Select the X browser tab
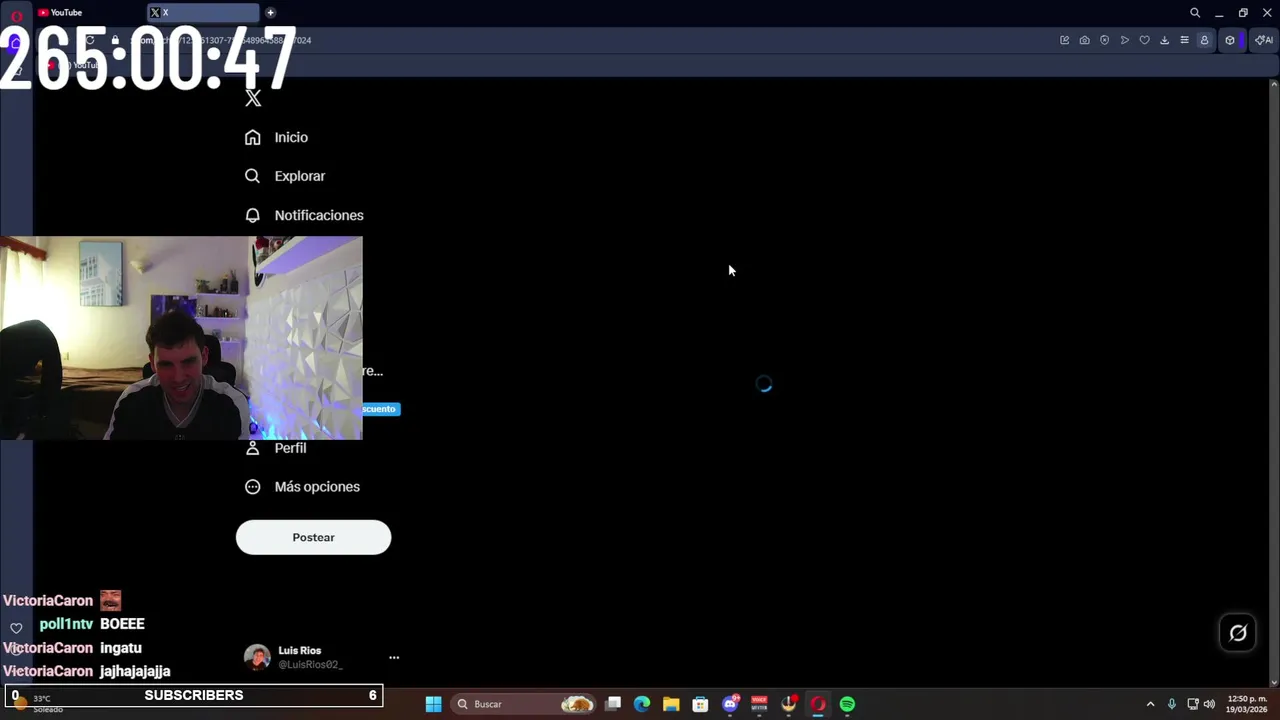The height and width of the screenshot is (720, 1280). click(x=203, y=12)
